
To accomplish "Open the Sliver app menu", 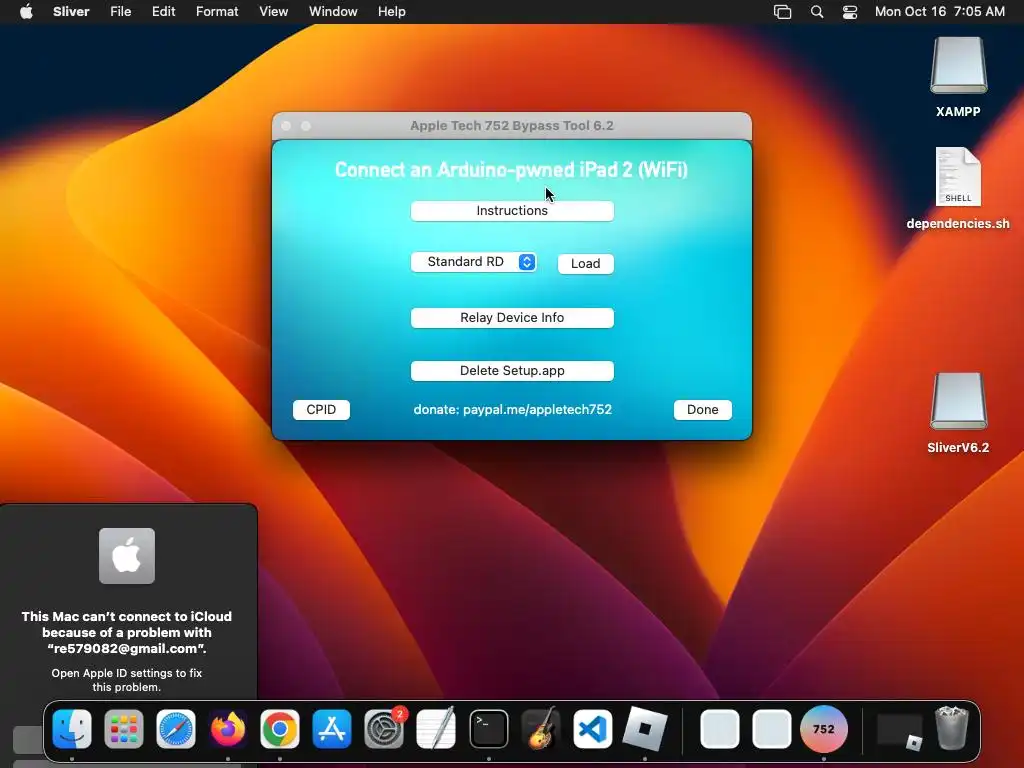I will (71, 12).
